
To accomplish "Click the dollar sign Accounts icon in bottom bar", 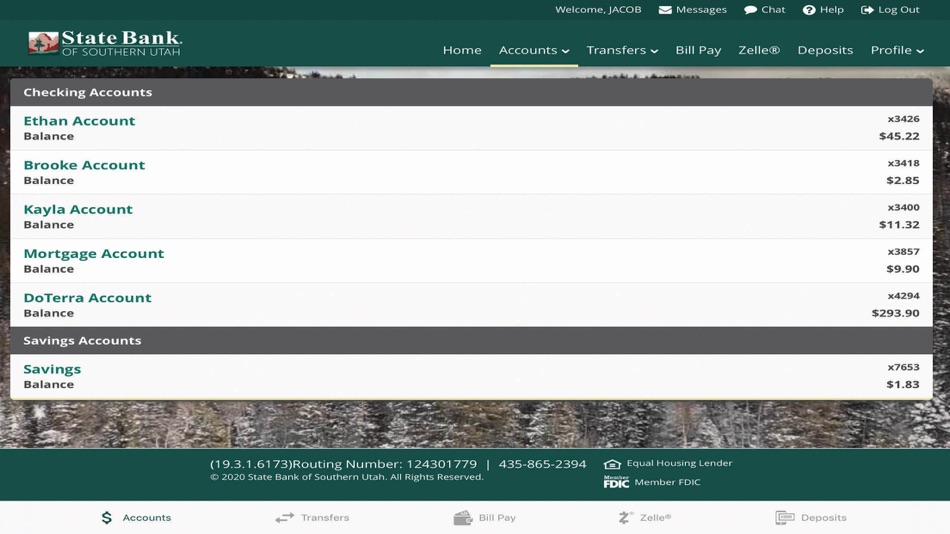I will tap(107, 518).
